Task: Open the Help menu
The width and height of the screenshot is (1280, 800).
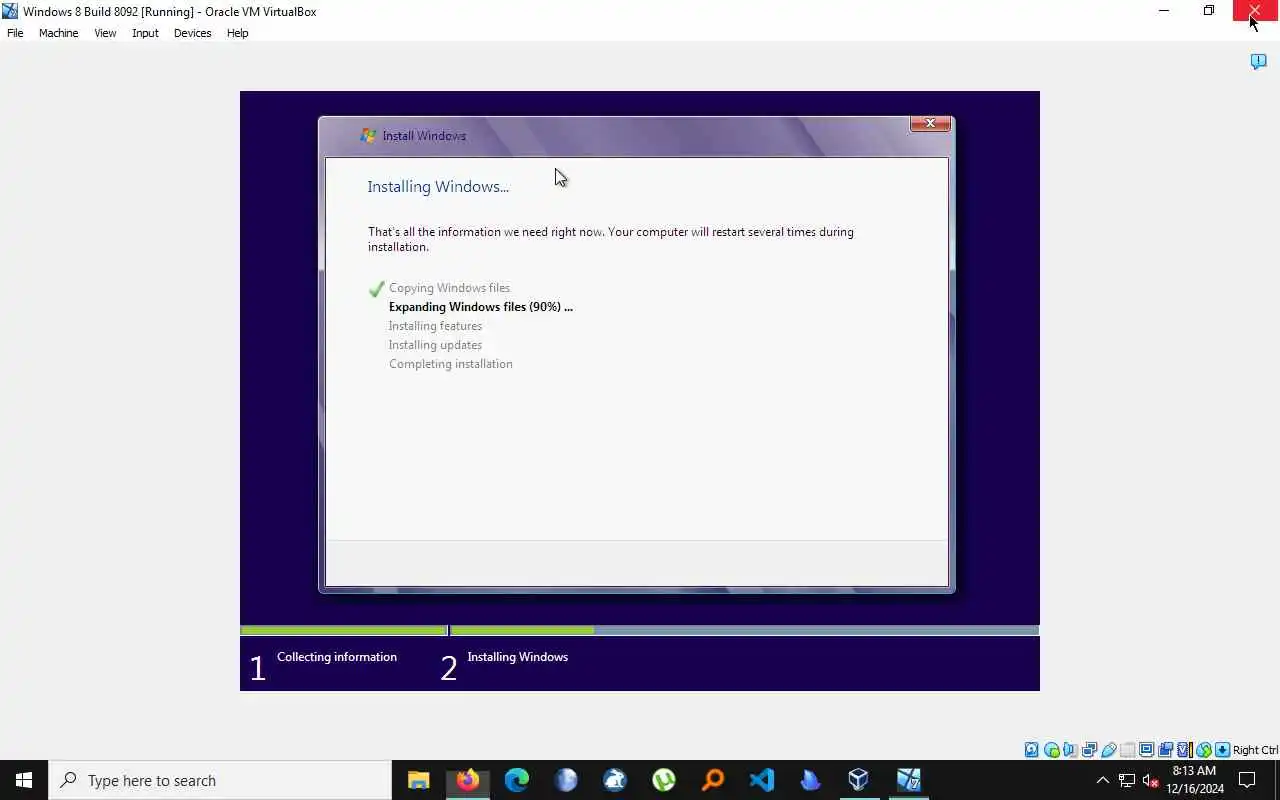Action: coord(237,33)
